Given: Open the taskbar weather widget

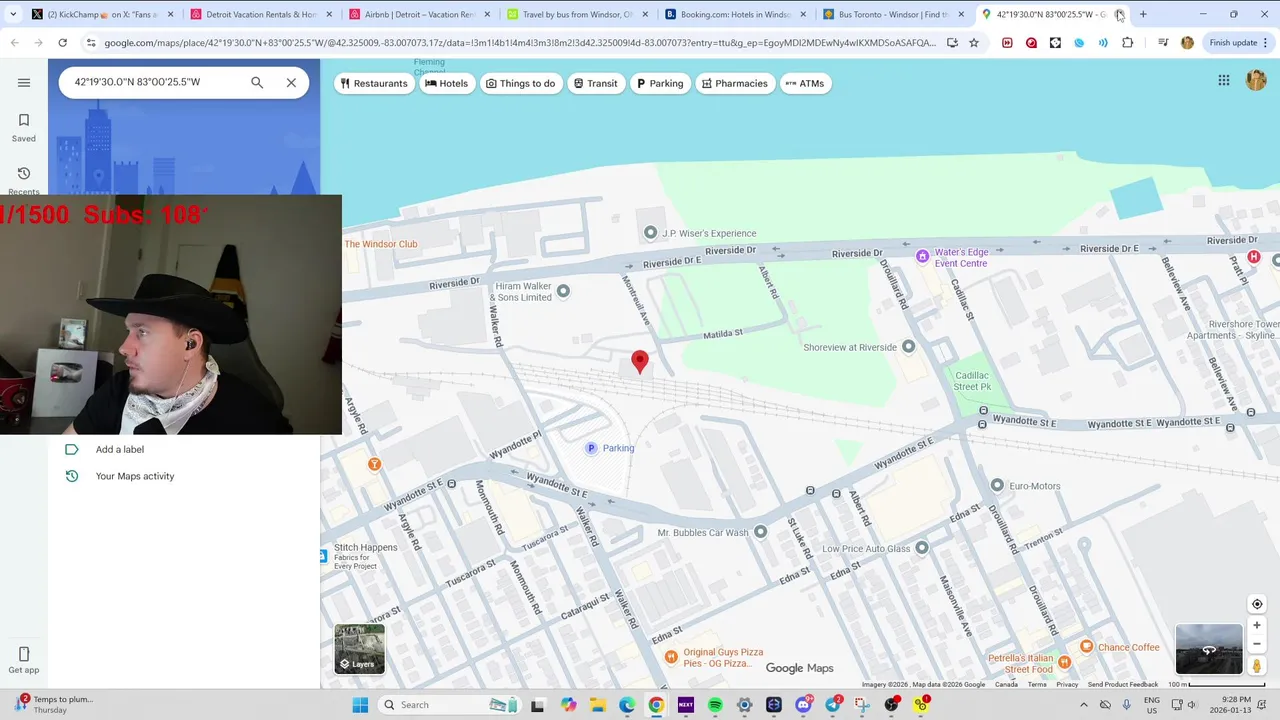Looking at the screenshot, I should click(54, 705).
